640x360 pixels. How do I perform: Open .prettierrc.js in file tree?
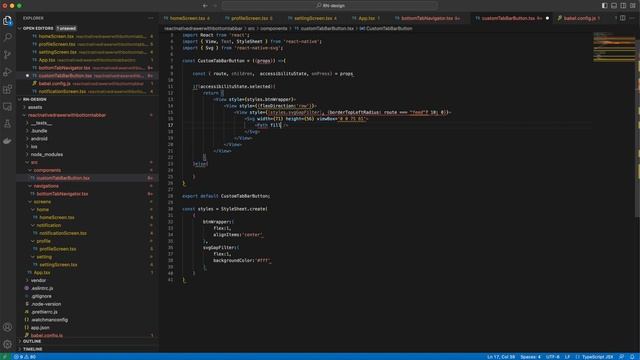[x=44, y=312]
